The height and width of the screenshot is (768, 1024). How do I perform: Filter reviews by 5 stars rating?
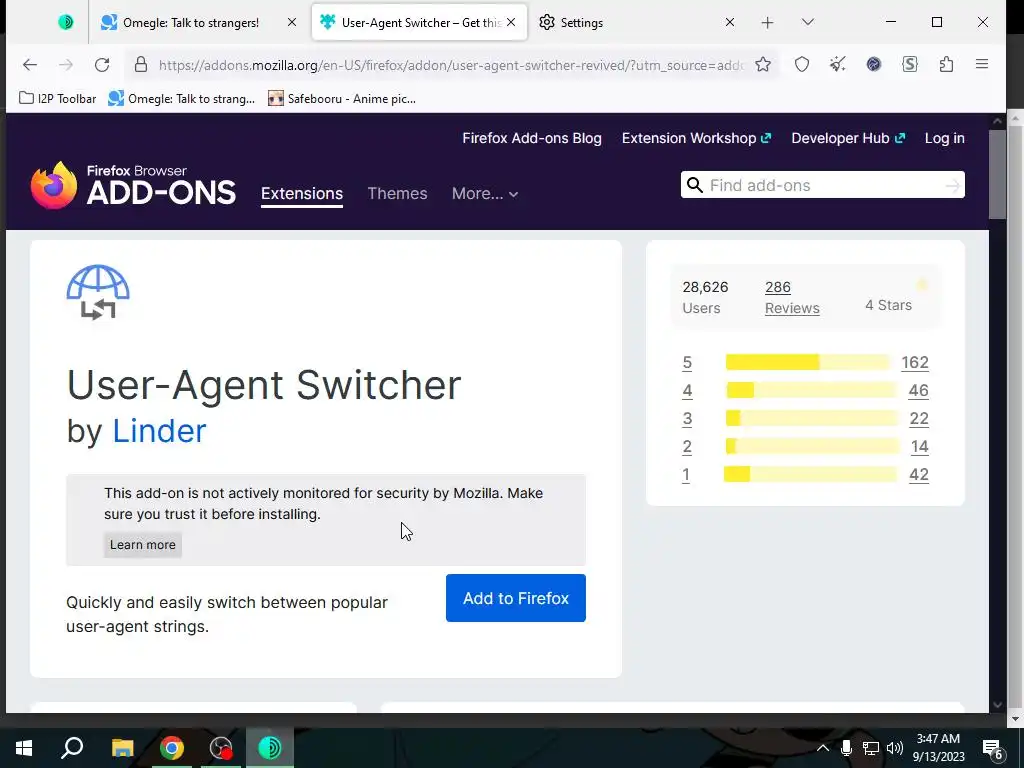coord(687,362)
